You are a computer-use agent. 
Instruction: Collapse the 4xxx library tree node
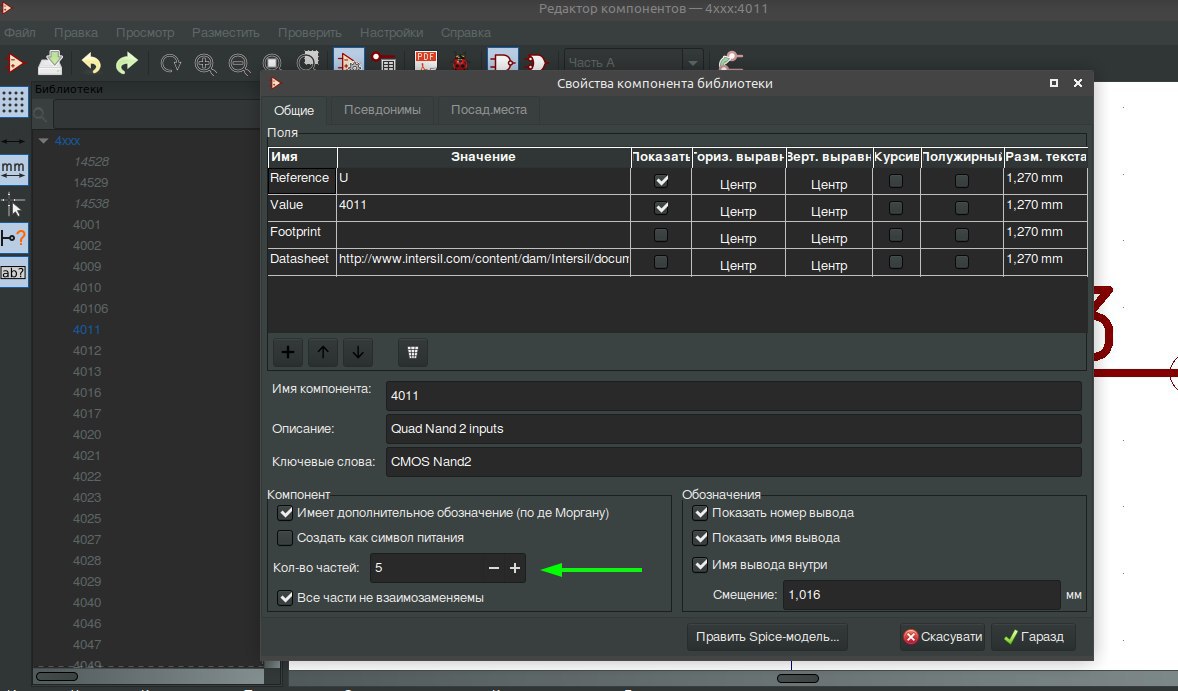43,141
